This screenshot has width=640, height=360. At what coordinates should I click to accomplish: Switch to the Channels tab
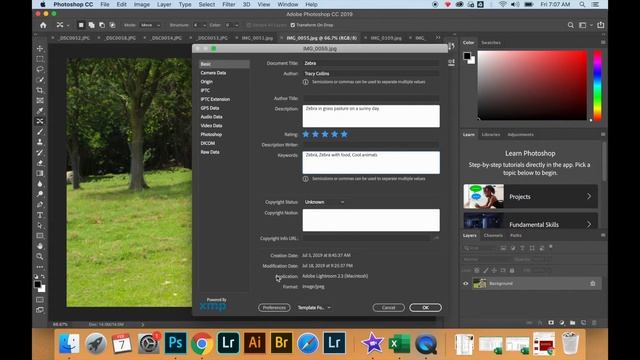pos(493,236)
